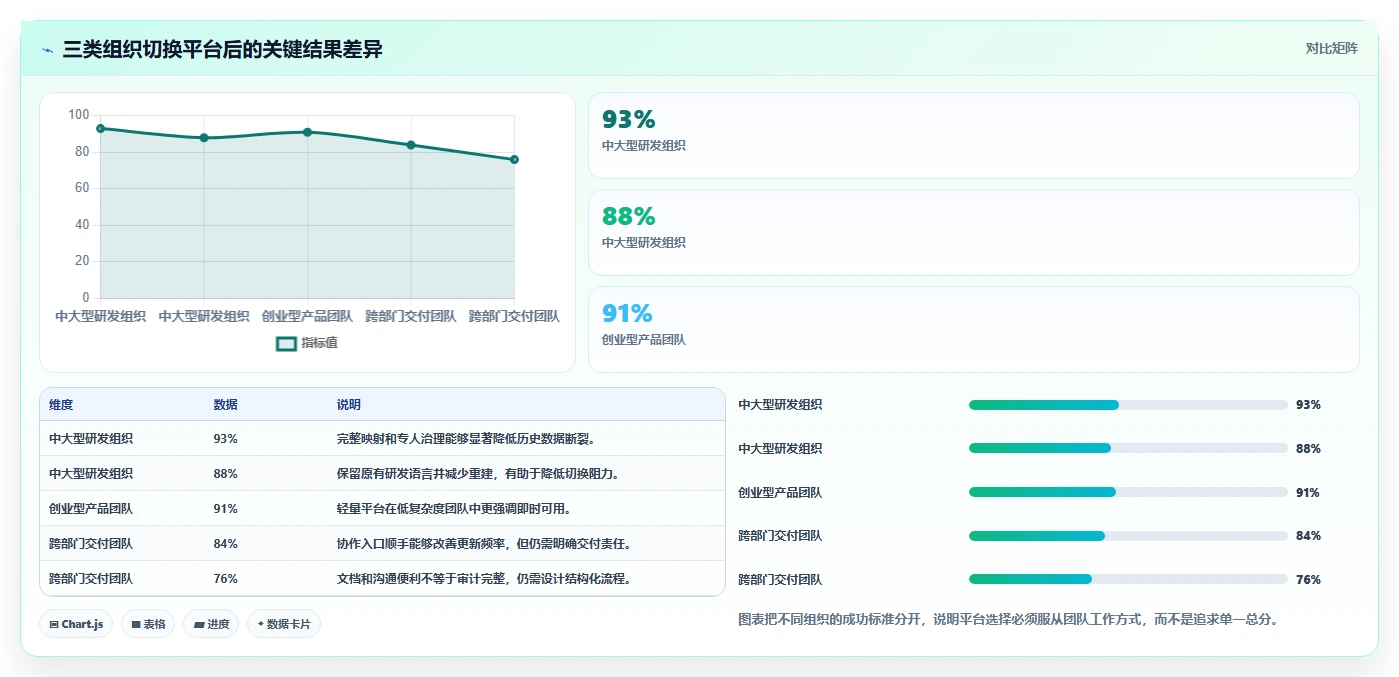The height and width of the screenshot is (677, 1399).
Task: Click the progress bar labeled 88%
Action: 1128,448
